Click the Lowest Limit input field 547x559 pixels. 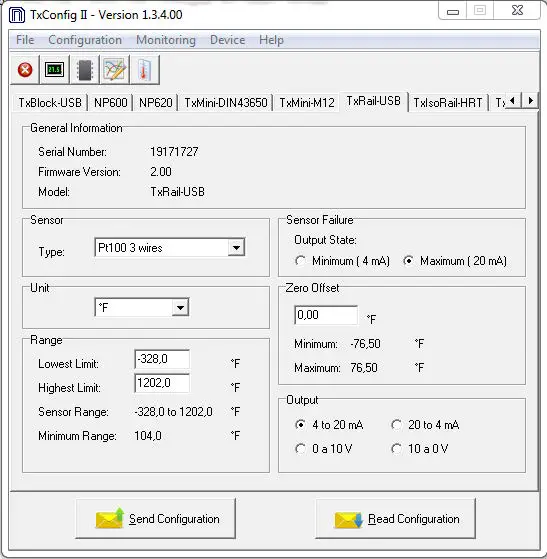(x=162, y=359)
